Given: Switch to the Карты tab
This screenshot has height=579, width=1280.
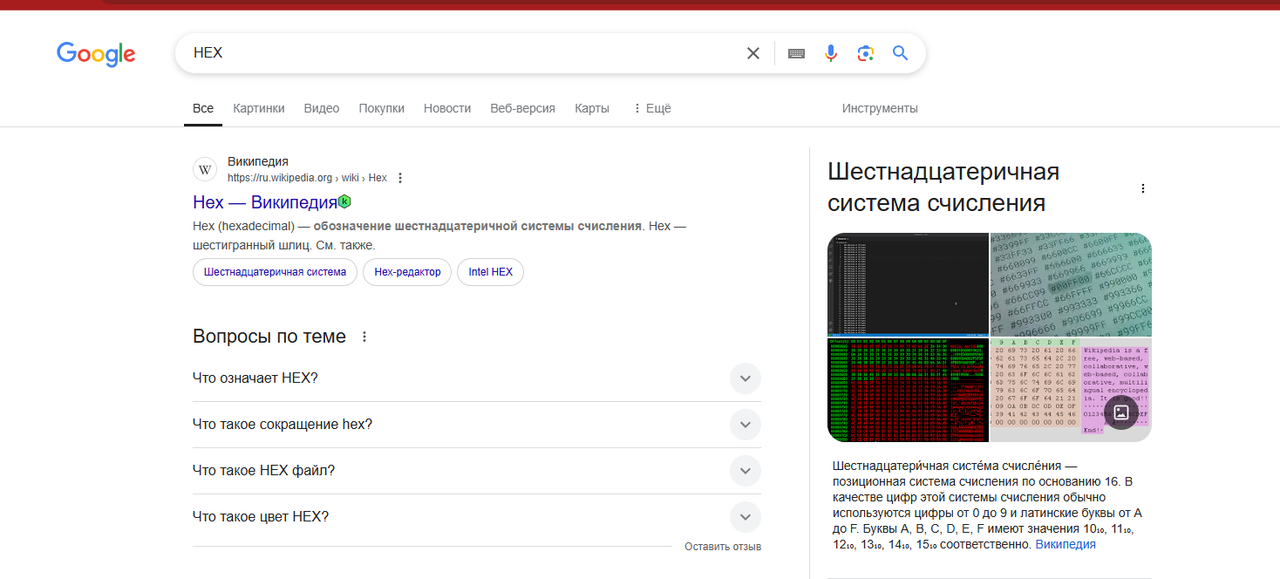Looking at the screenshot, I should pyautogui.click(x=592, y=108).
